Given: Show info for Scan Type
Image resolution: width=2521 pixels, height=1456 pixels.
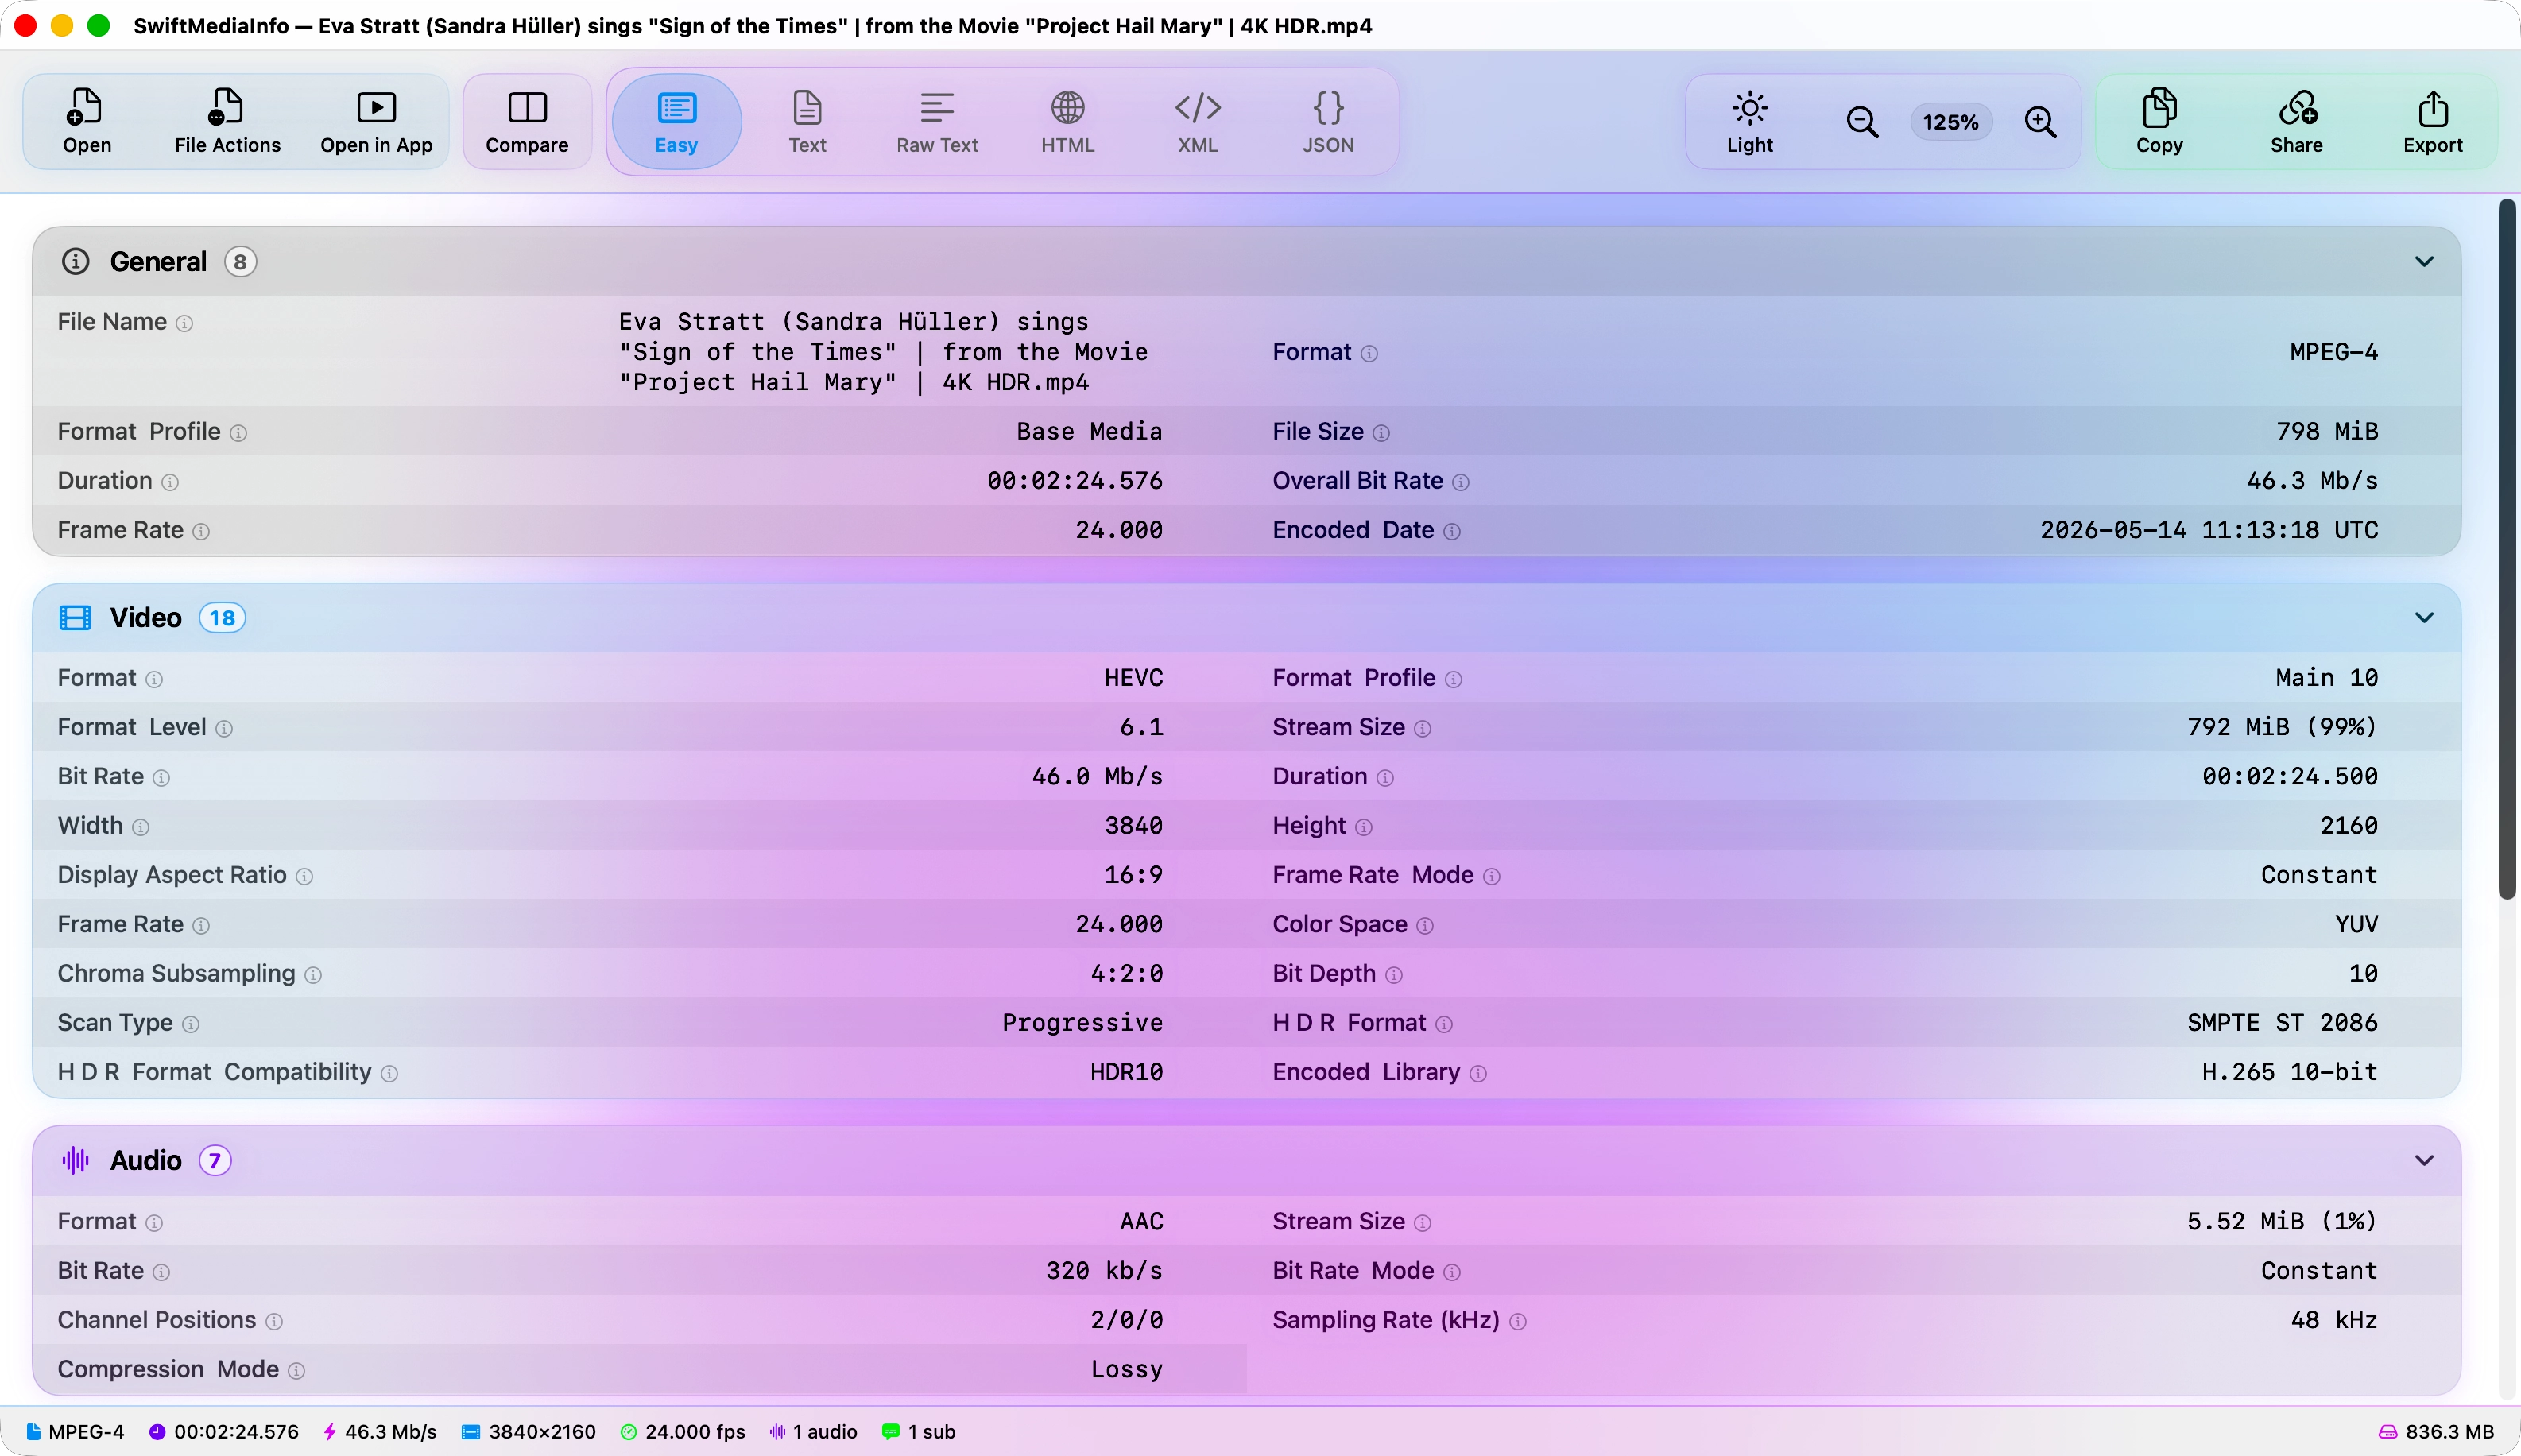Looking at the screenshot, I should 190,1024.
